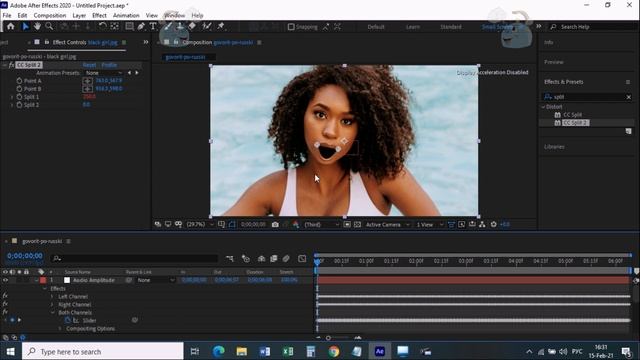Toggle Point A stopwatch
640x360 pixels.
(x=19, y=81)
